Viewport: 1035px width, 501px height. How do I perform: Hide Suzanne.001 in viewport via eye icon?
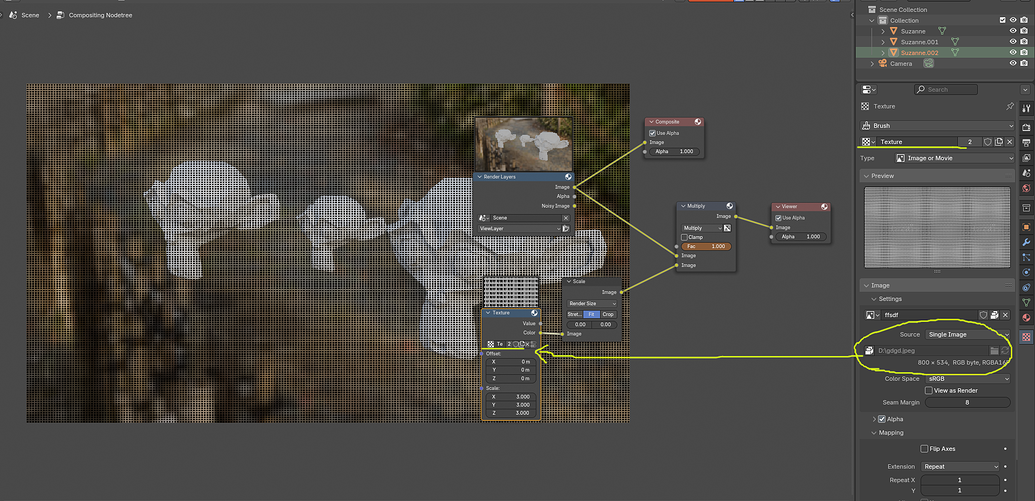click(1013, 42)
